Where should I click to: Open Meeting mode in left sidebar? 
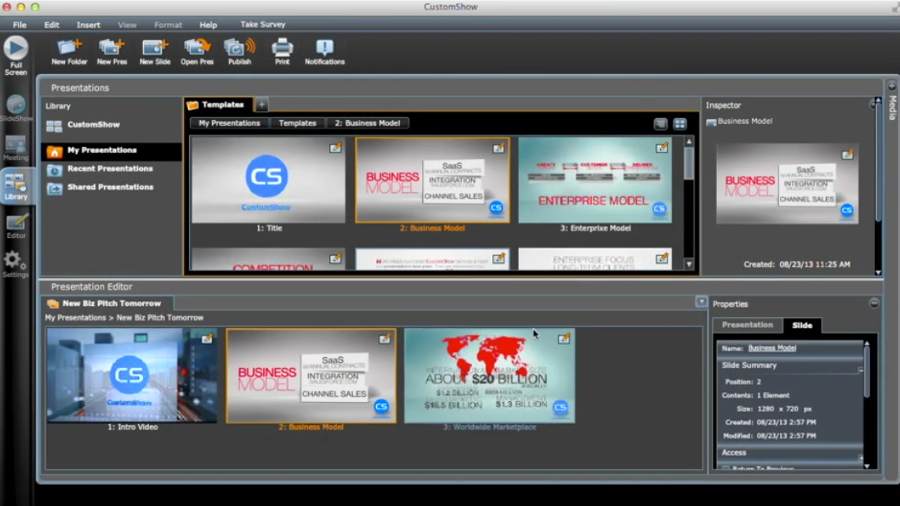click(15, 148)
